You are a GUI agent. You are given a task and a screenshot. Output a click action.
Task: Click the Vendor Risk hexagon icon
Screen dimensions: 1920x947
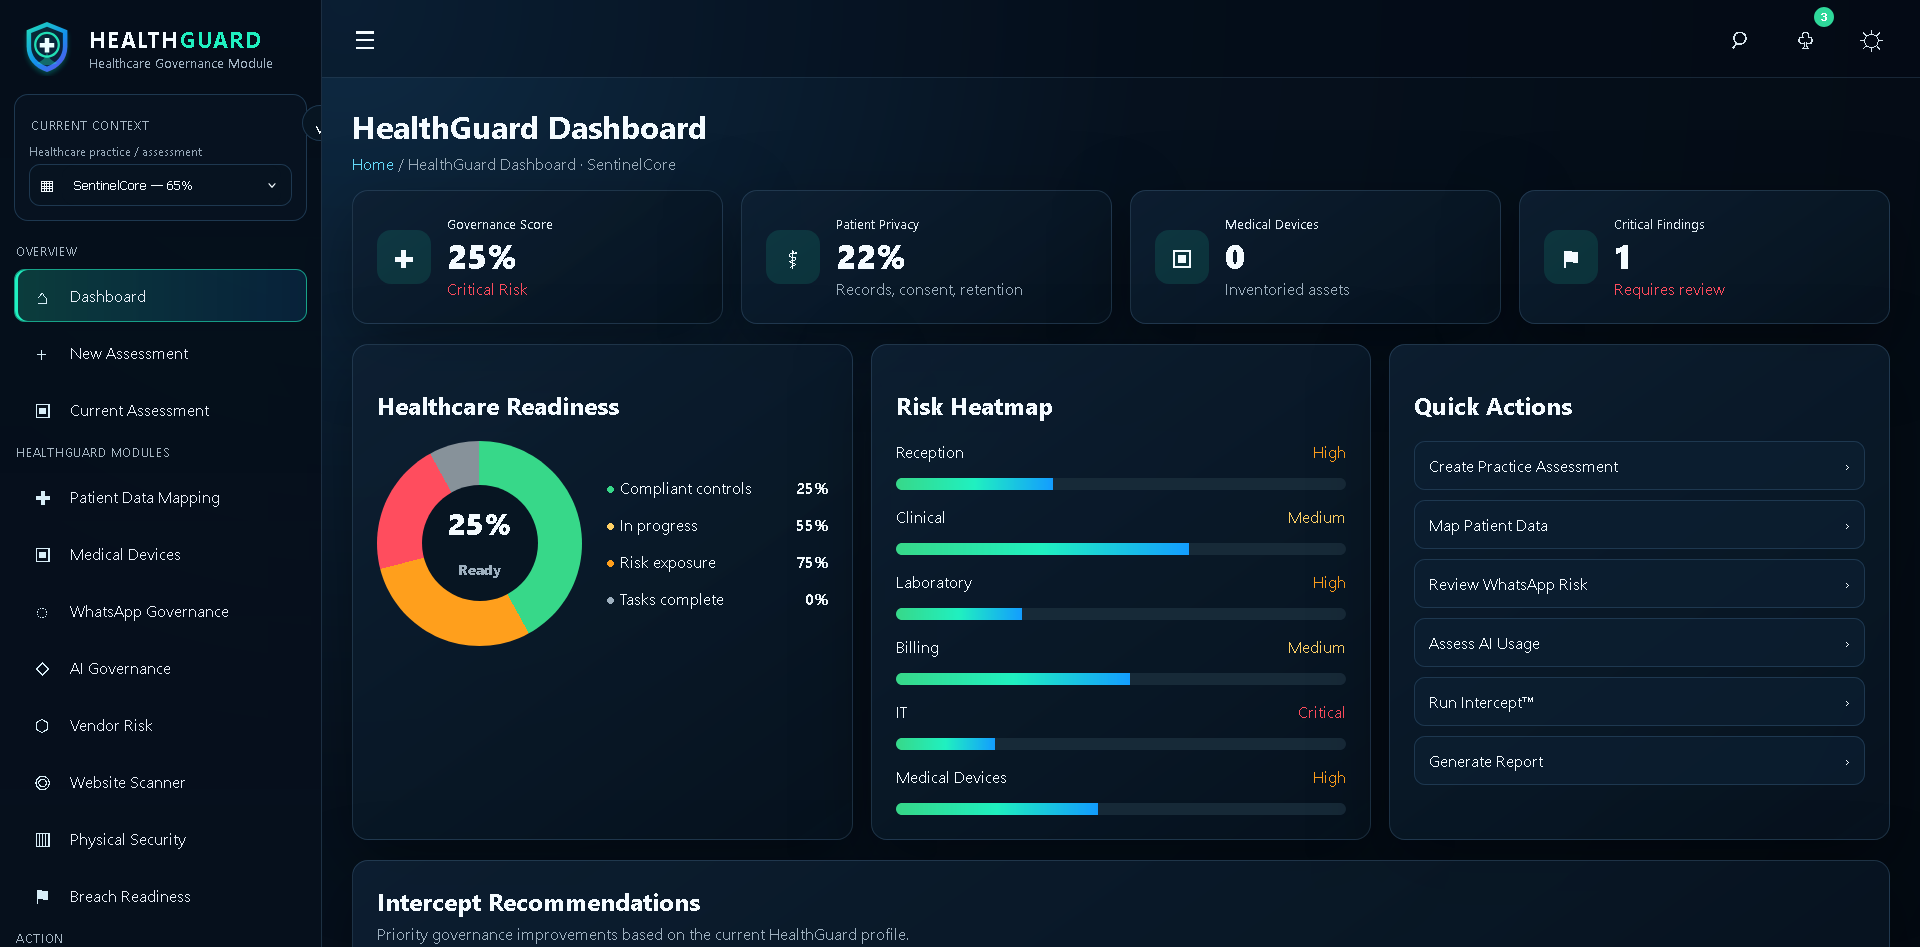(42, 726)
